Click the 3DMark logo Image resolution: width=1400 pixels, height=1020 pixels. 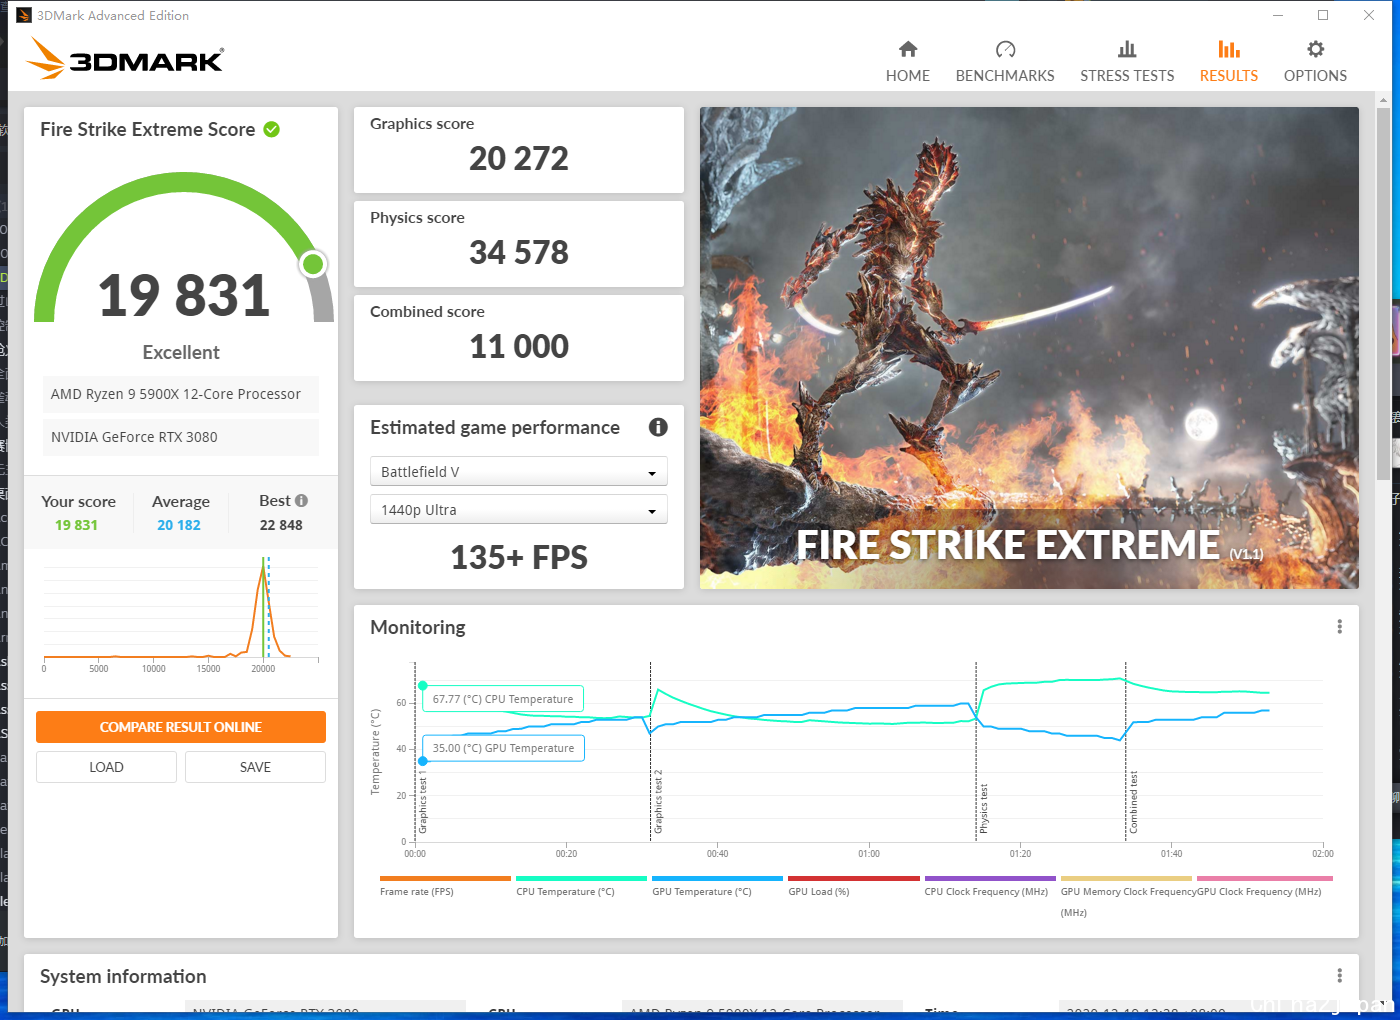(x=125, y=58)
